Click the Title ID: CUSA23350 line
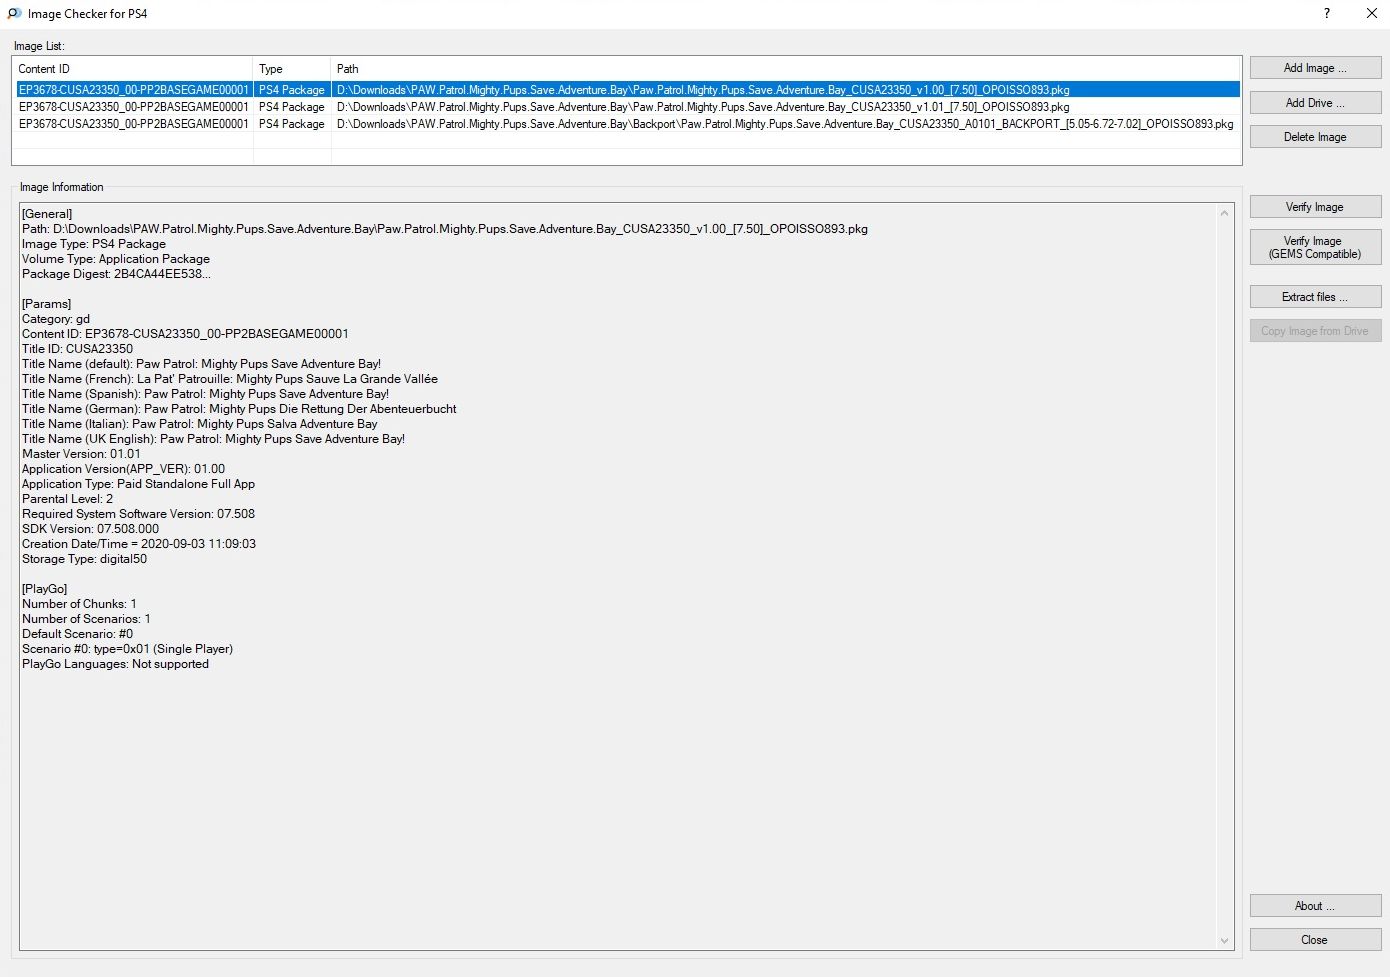Screen dimensions: 1390x977 (77, 349)
